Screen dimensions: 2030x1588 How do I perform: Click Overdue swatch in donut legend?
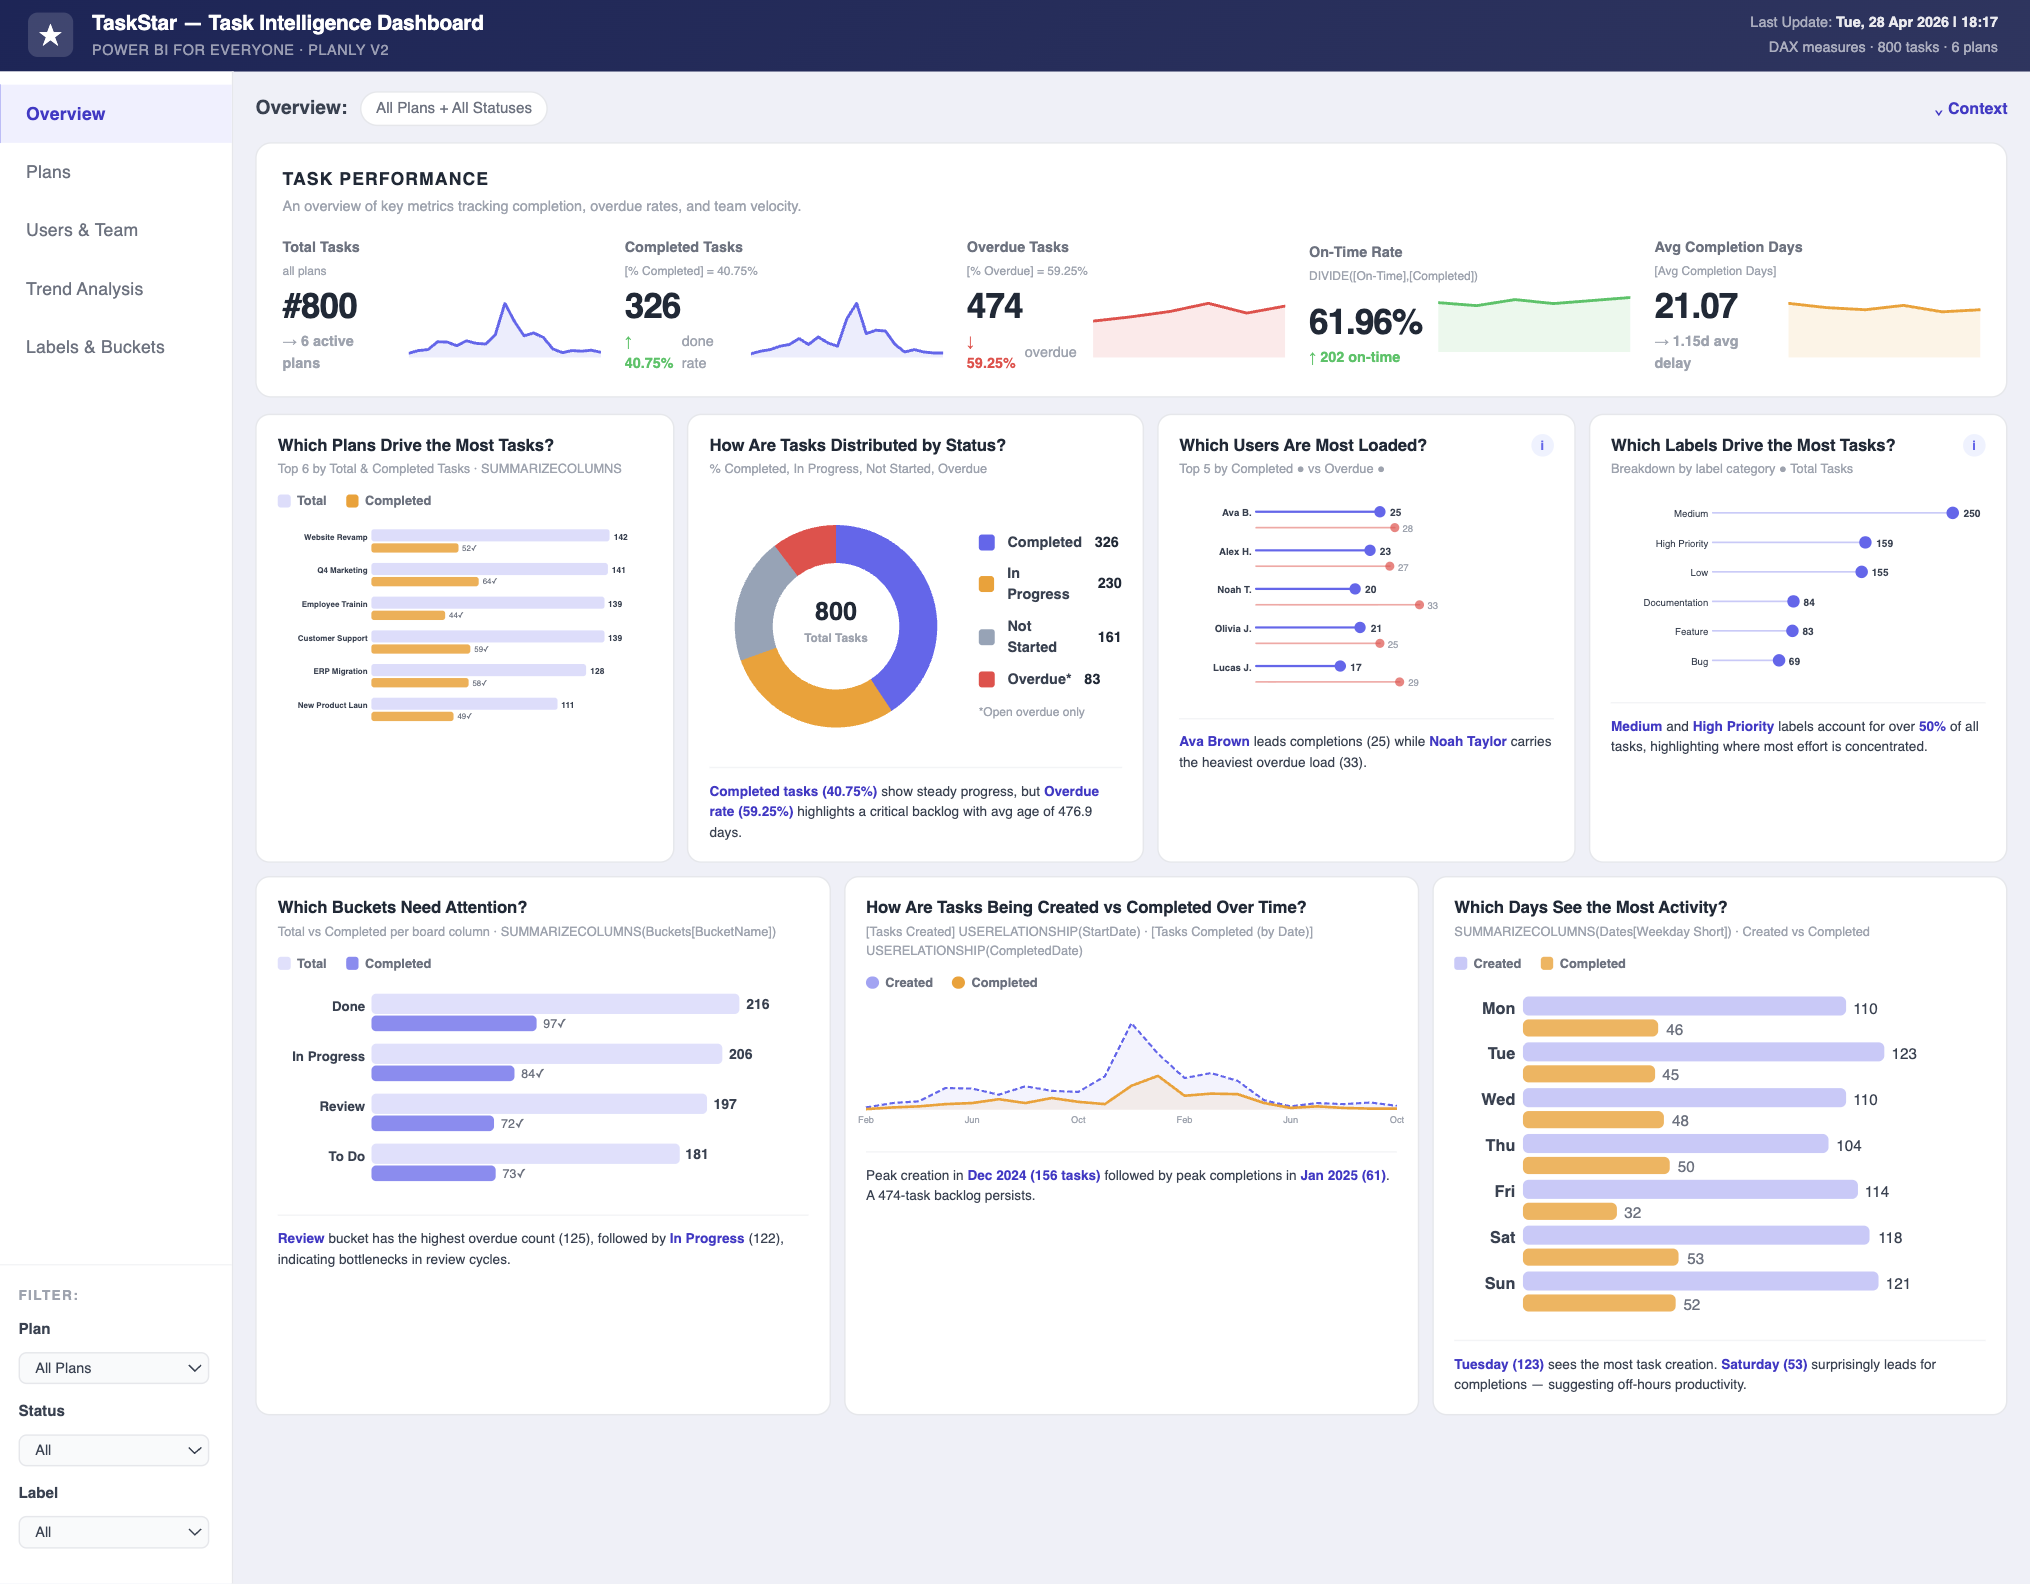pyautogui.click(x=987, y=679)
